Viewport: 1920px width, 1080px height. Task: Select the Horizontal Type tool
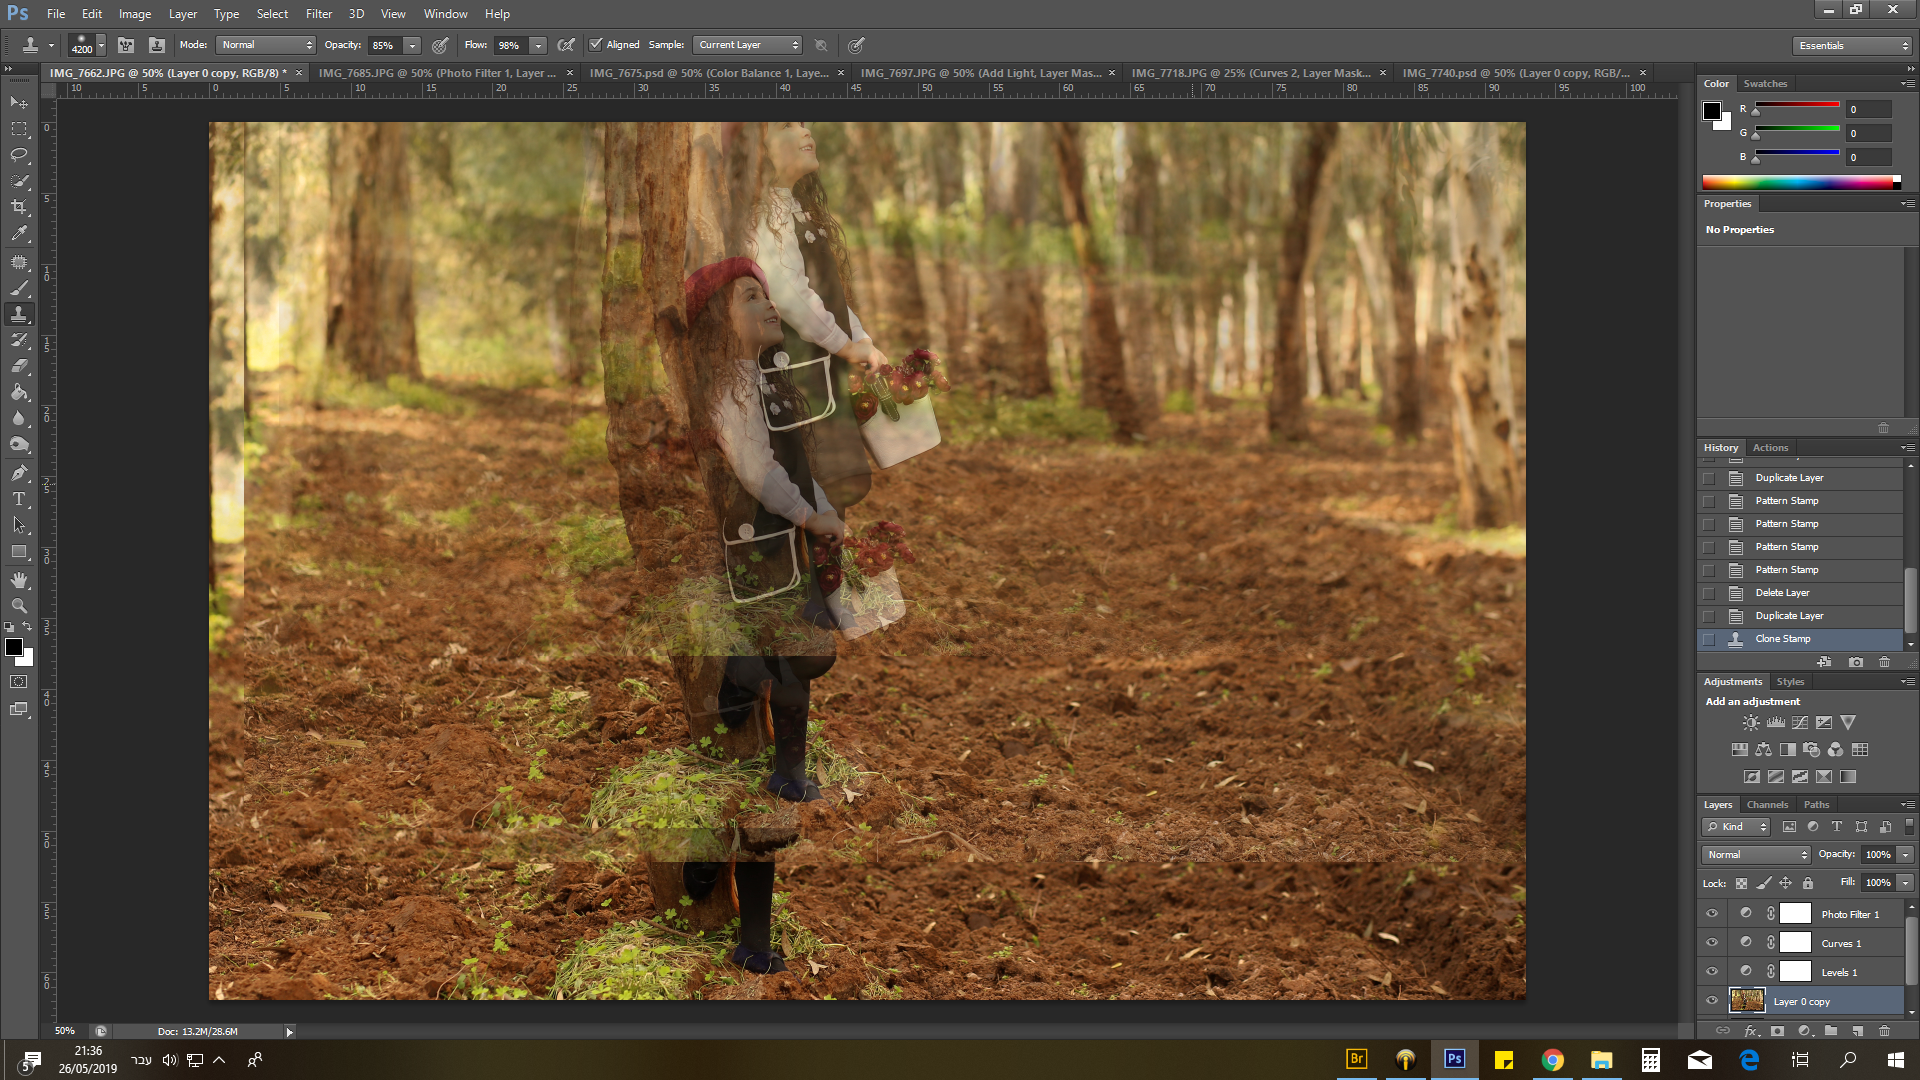pos(19,499)
